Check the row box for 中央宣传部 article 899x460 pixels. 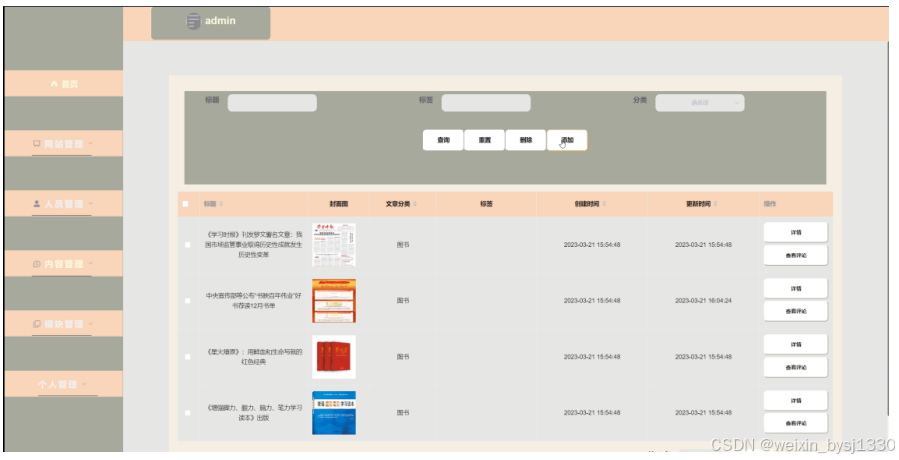187,301
